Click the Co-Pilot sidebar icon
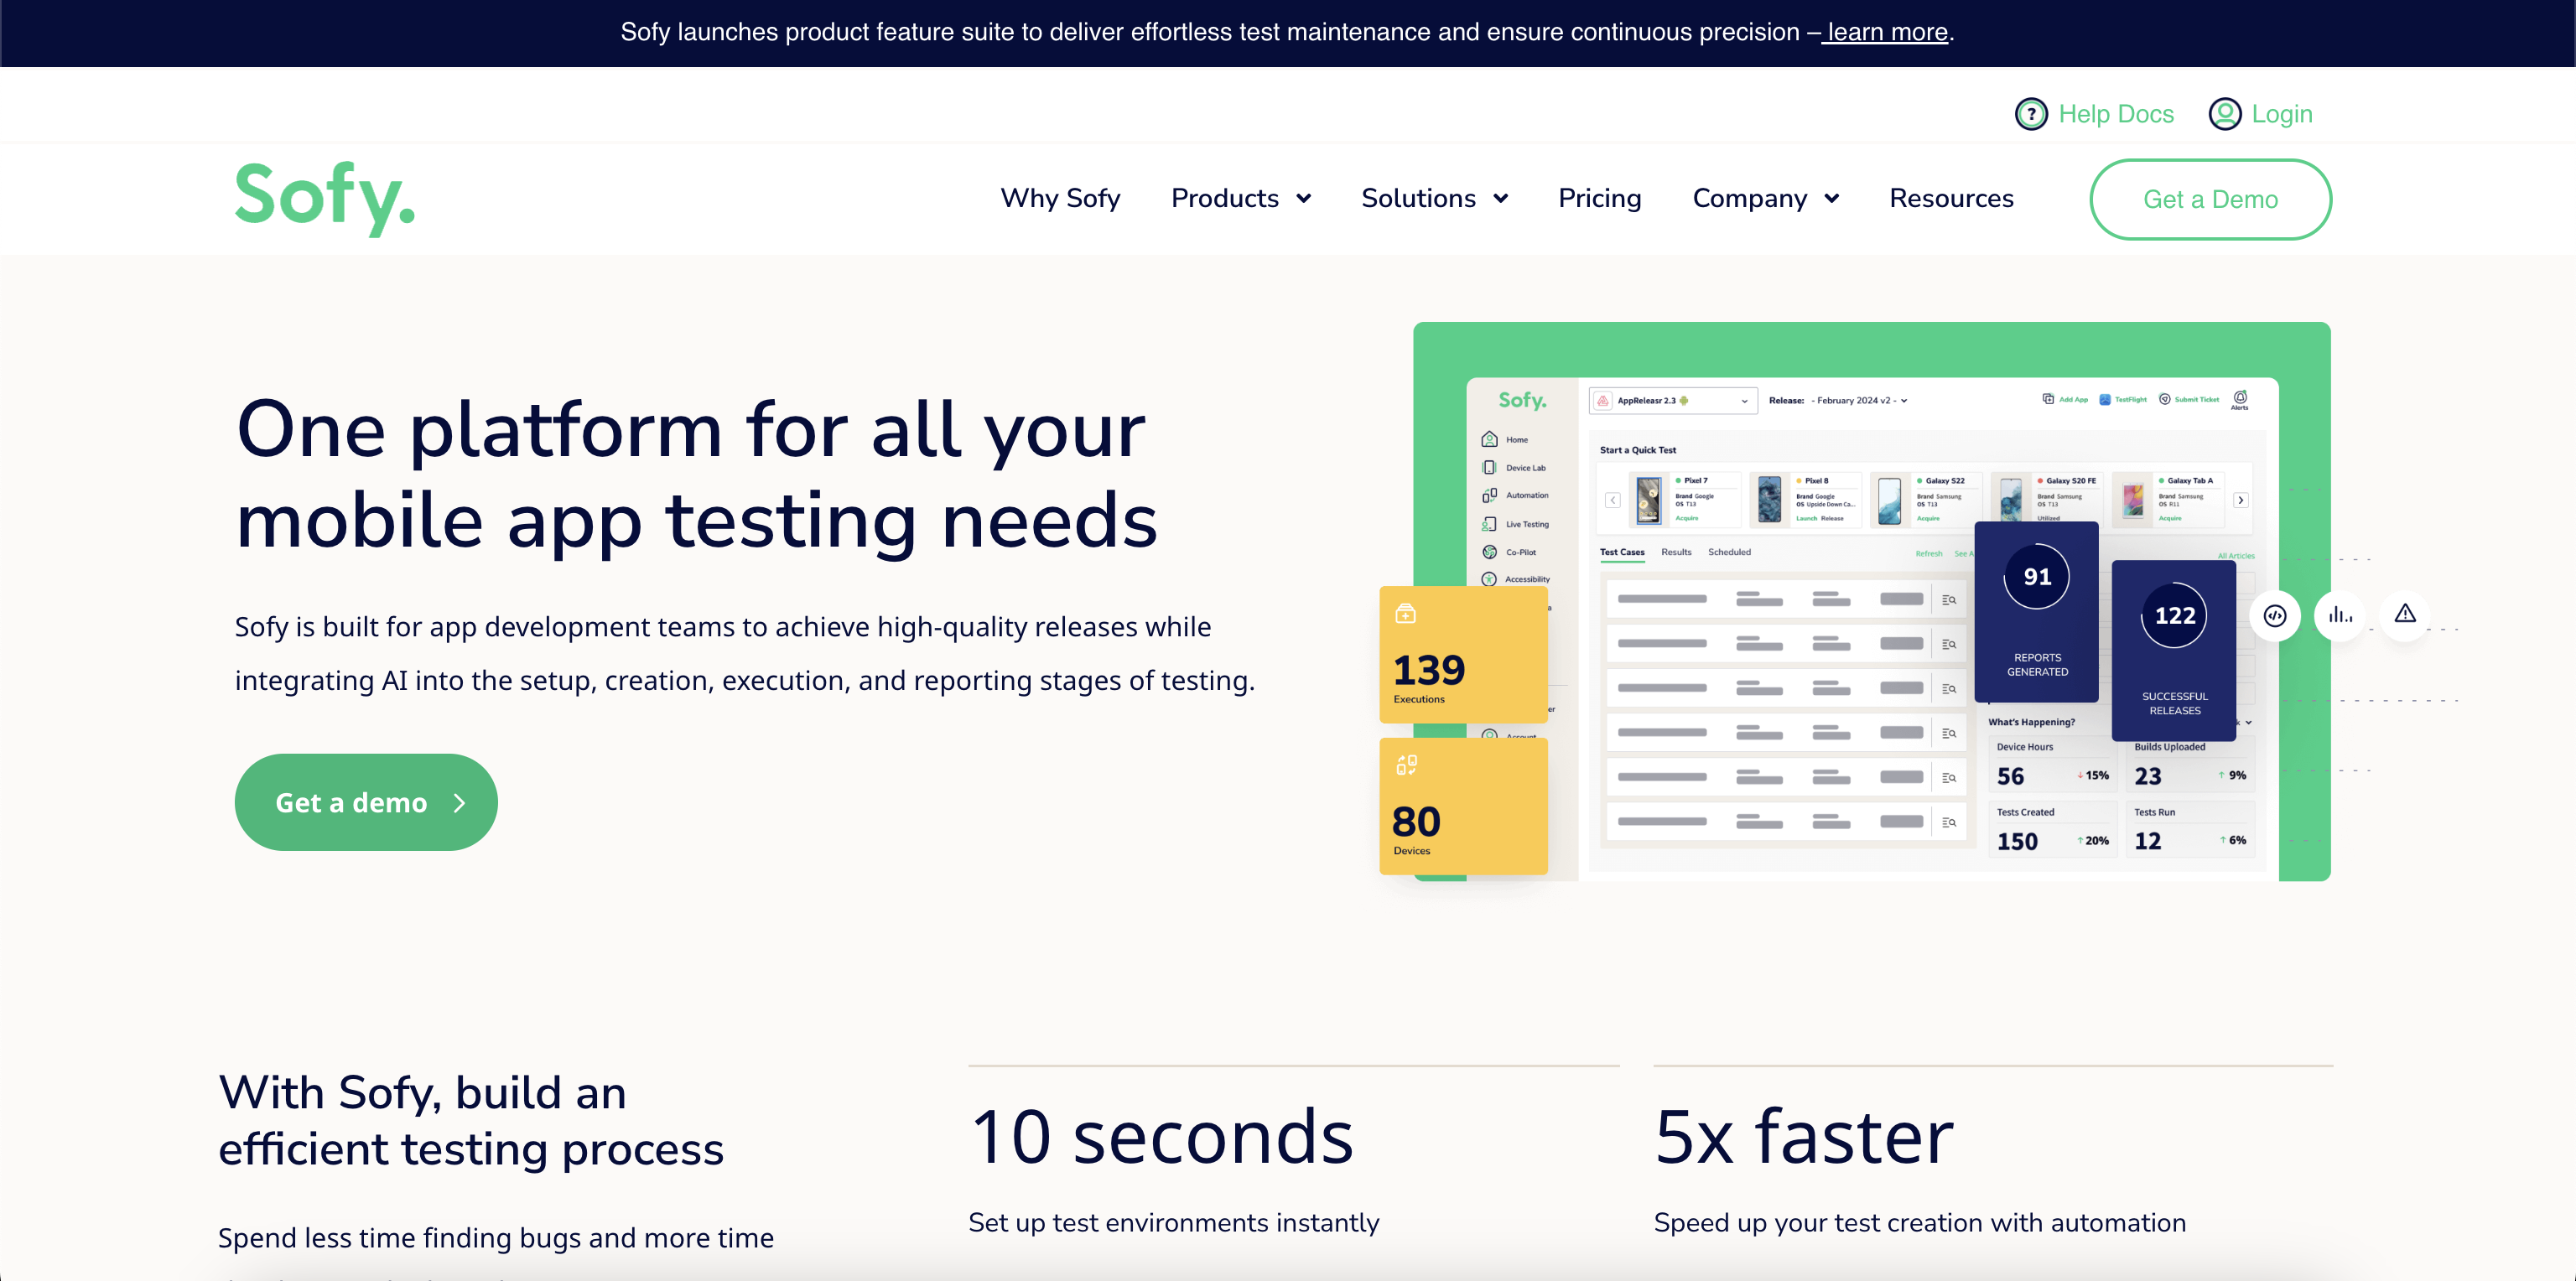The width and height of the screenshot is (2576, 1281). [x=1489, y=552]
